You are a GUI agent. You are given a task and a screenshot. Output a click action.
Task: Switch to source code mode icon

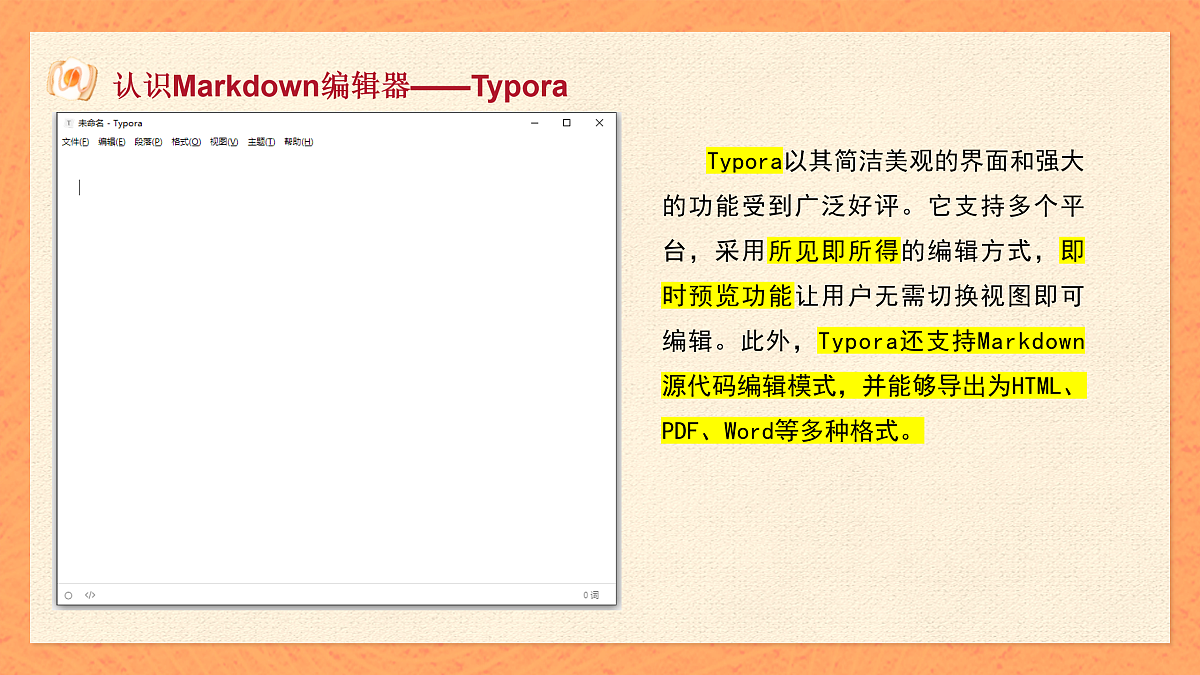pyautogui.click(x=90, y=595)
